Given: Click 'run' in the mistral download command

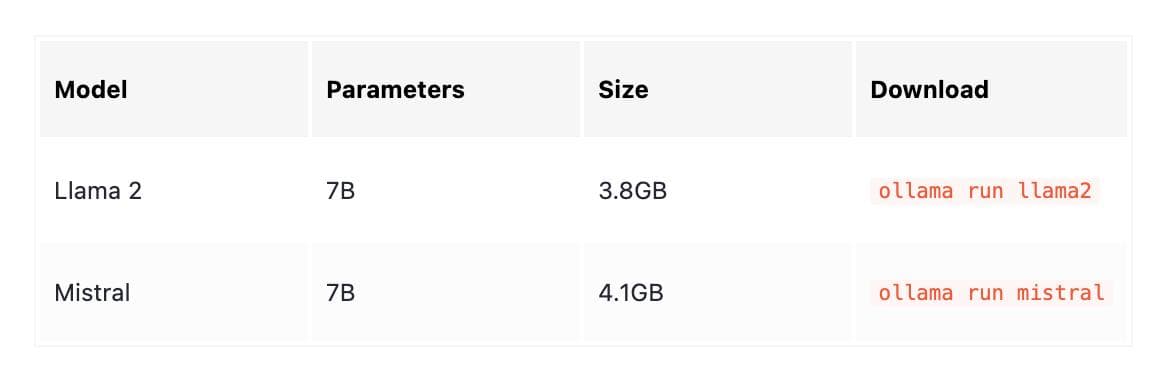Looking at the screenshot, I should pyautogui.click(x=986, y=294).
